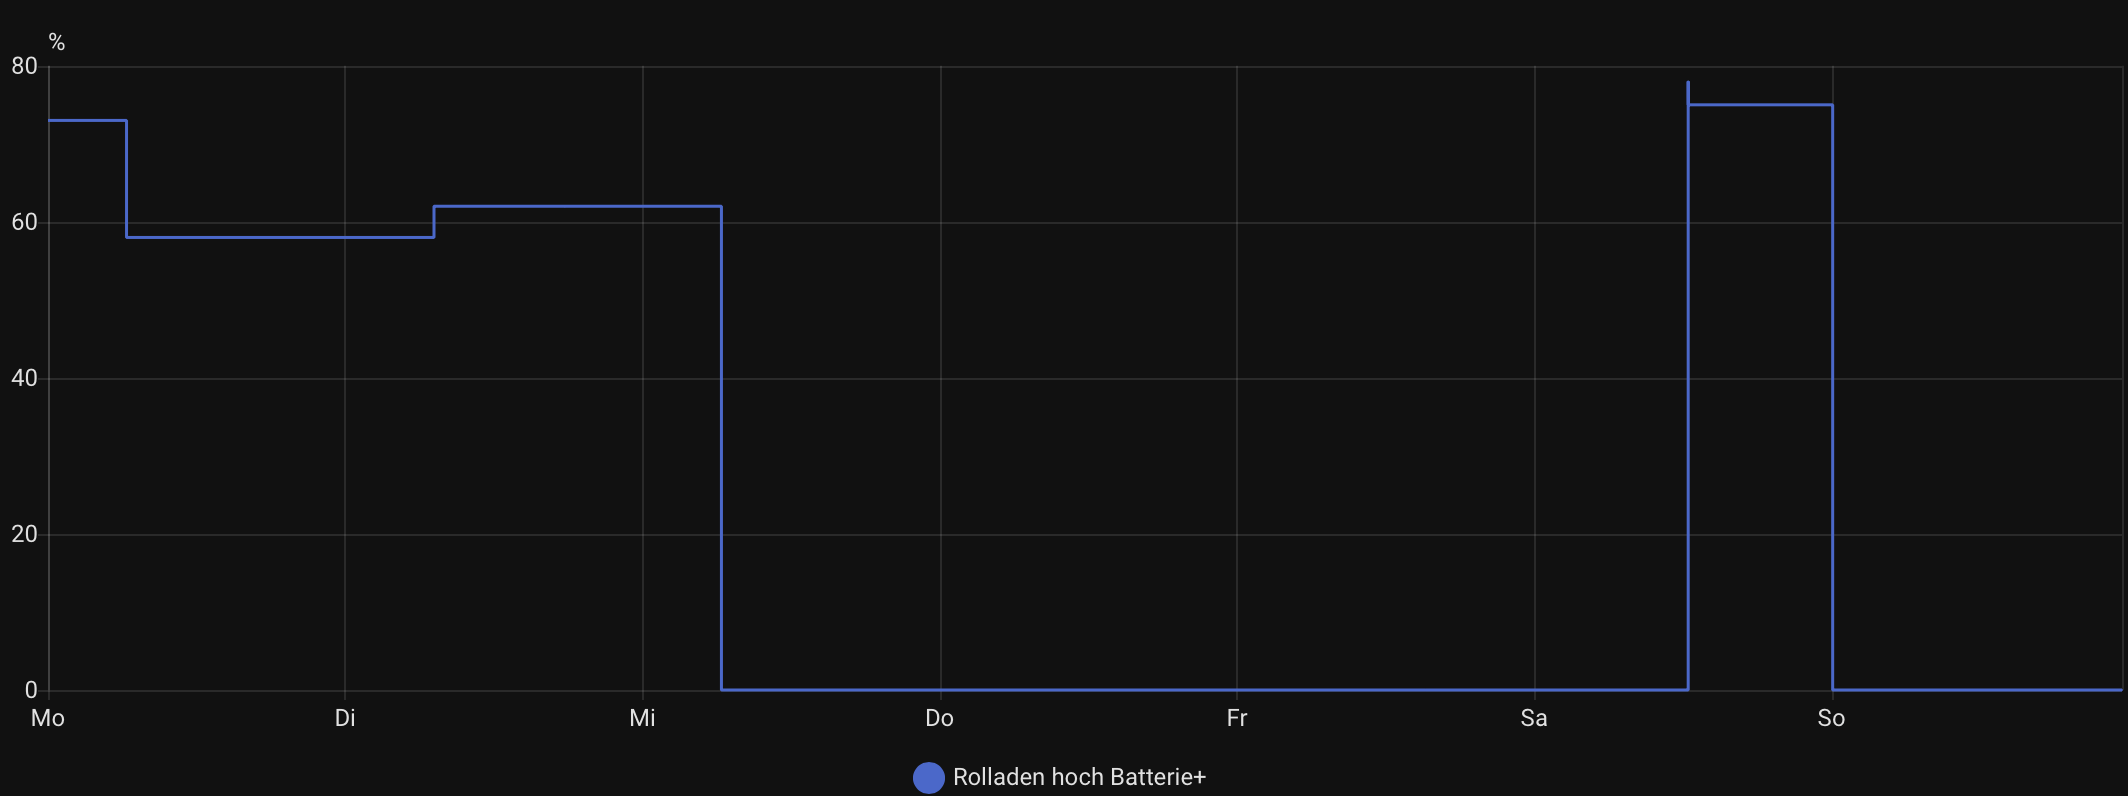Click the Sa day label

coord(1534,718)
